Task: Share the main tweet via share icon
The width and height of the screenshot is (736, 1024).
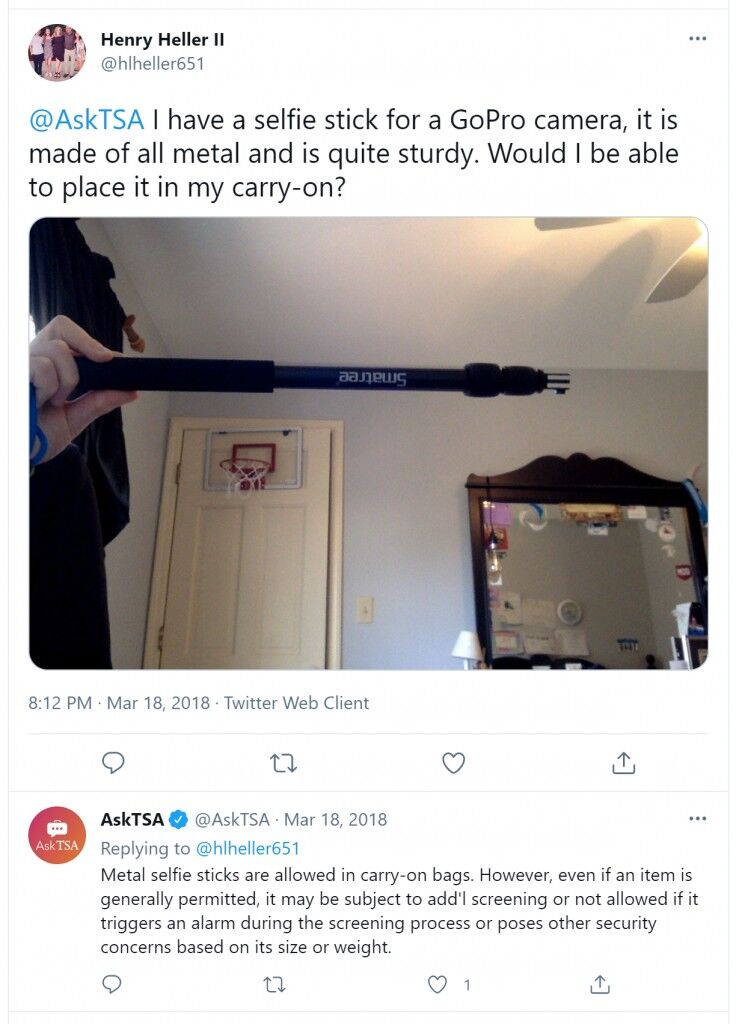Action: (624, 762)
